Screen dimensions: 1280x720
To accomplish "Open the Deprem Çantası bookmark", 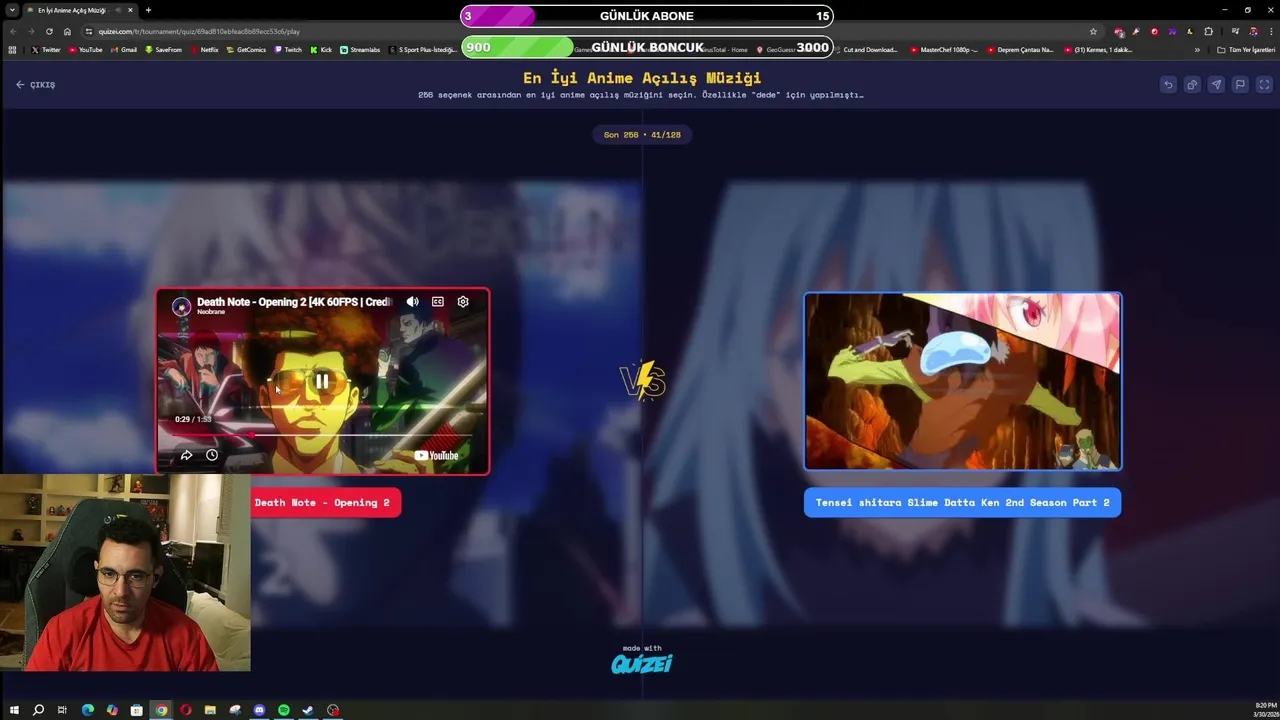I will tap(1020, 49).
